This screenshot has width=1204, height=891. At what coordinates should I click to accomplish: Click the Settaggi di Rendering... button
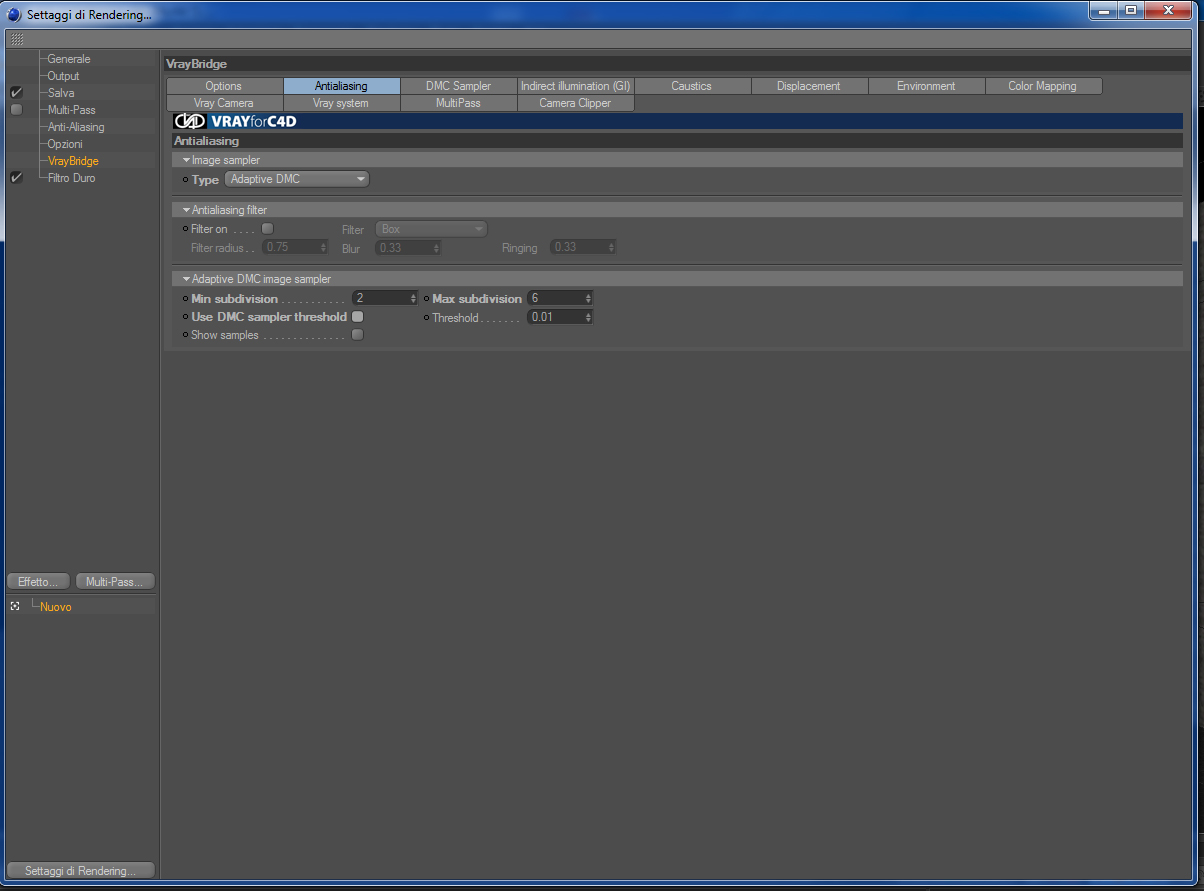80,870
